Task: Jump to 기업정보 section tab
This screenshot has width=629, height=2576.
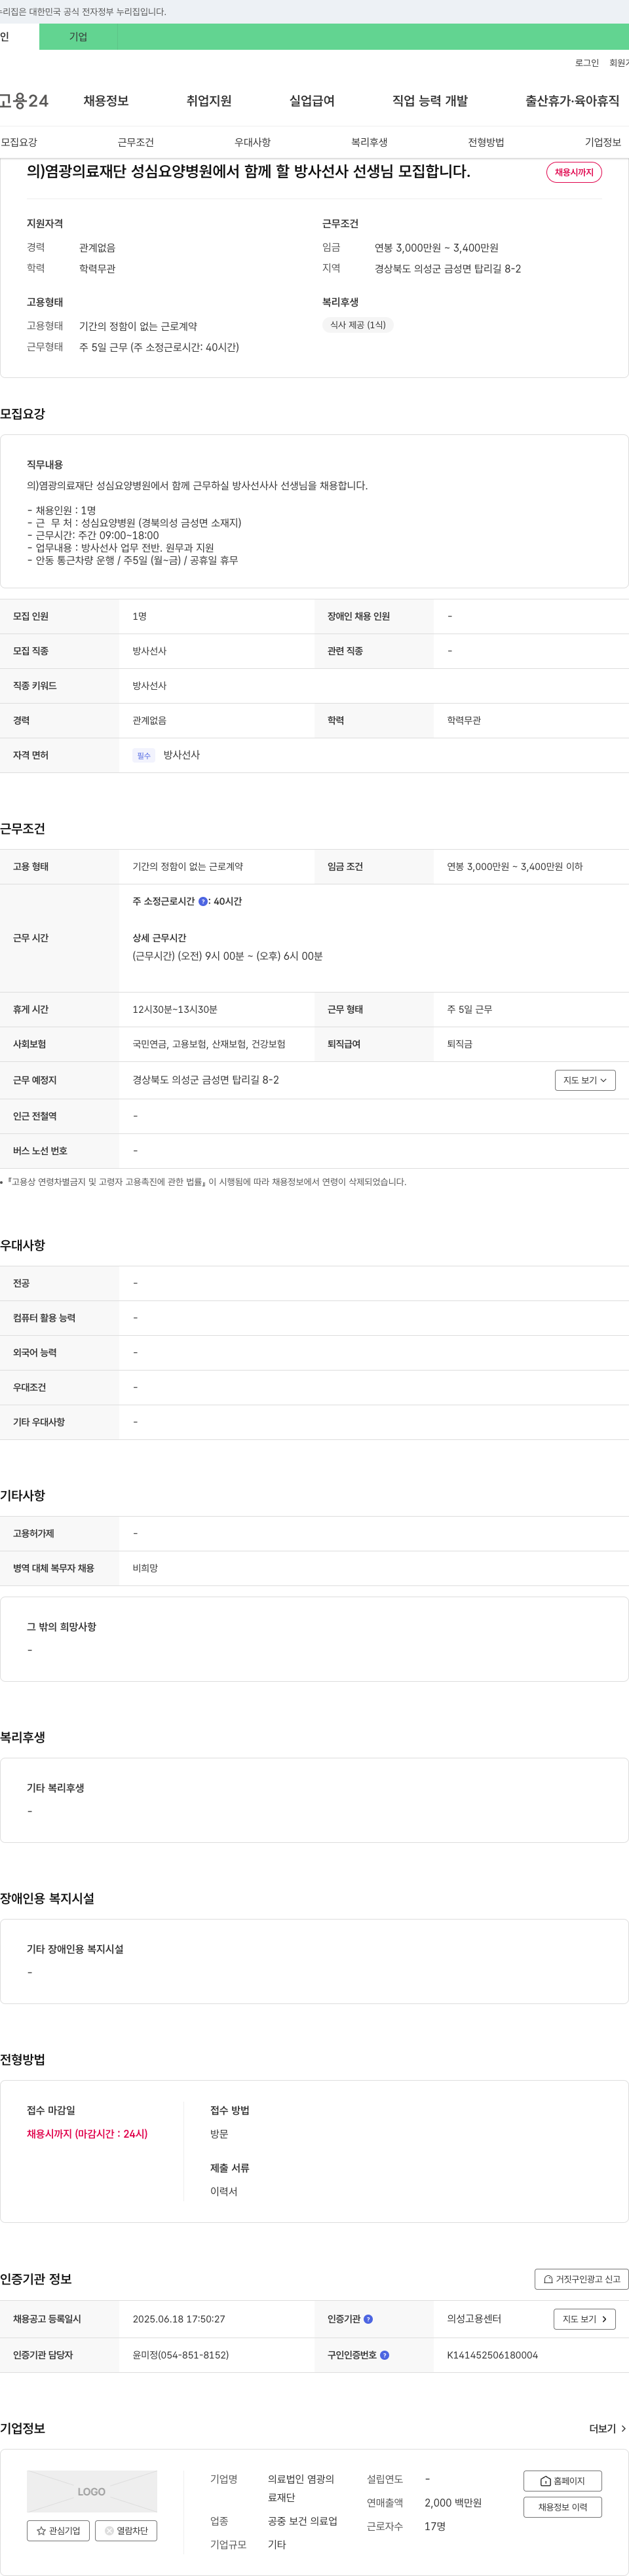Action: coord(603,143)
